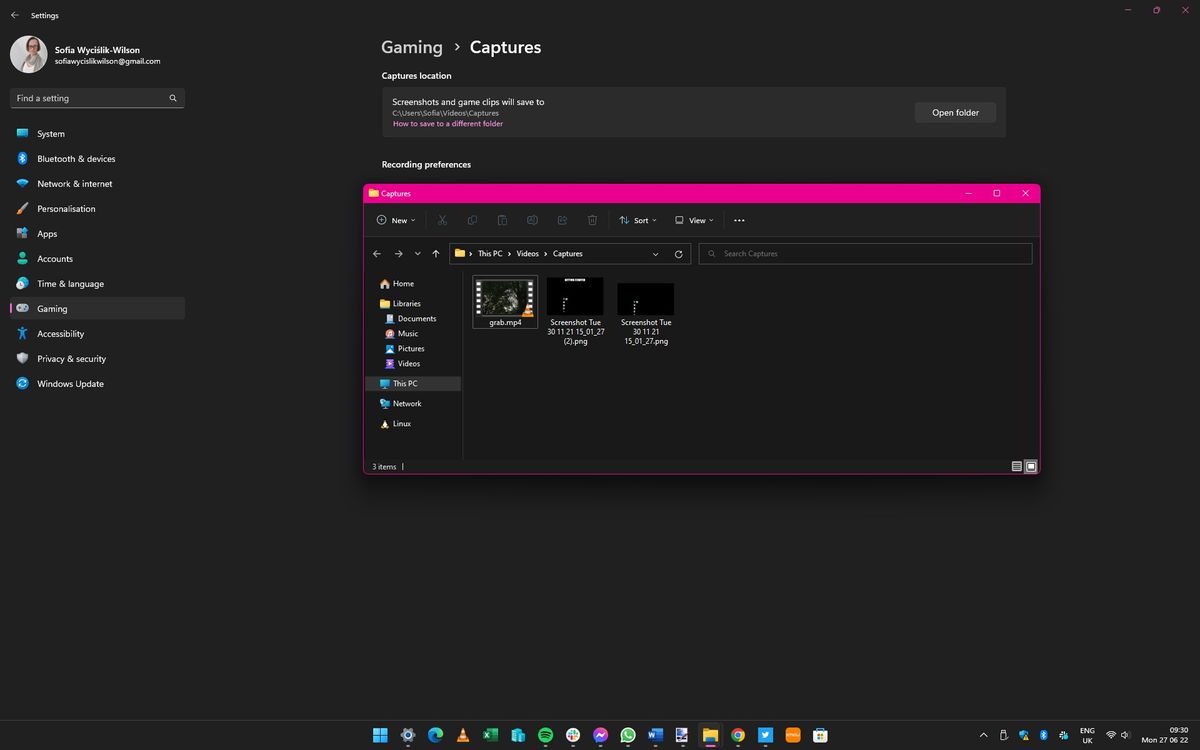Open the New item dropdown
The image size is (1200, 750).
[395, 220]
